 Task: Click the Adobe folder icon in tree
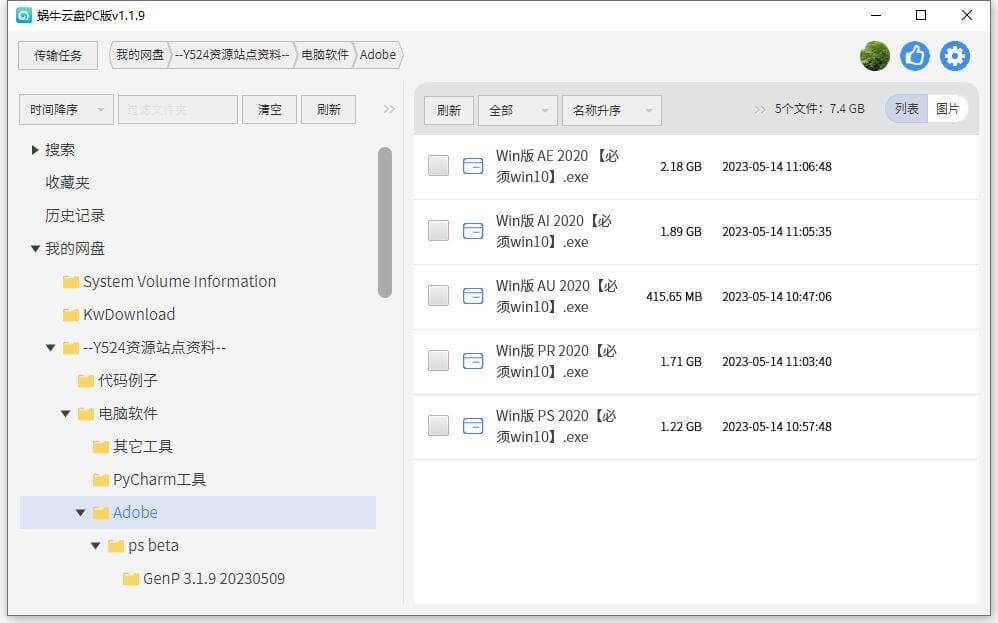(101, 513)
